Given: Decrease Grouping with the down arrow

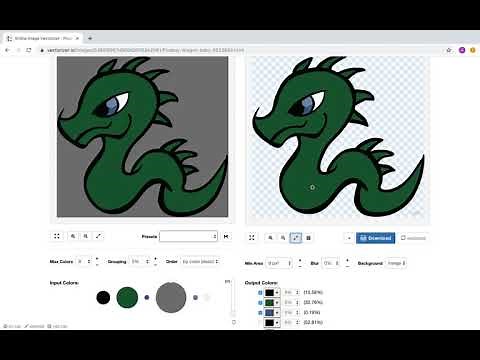Looking at the screenshot, I should pyautogui.click(x=155, y=264).
